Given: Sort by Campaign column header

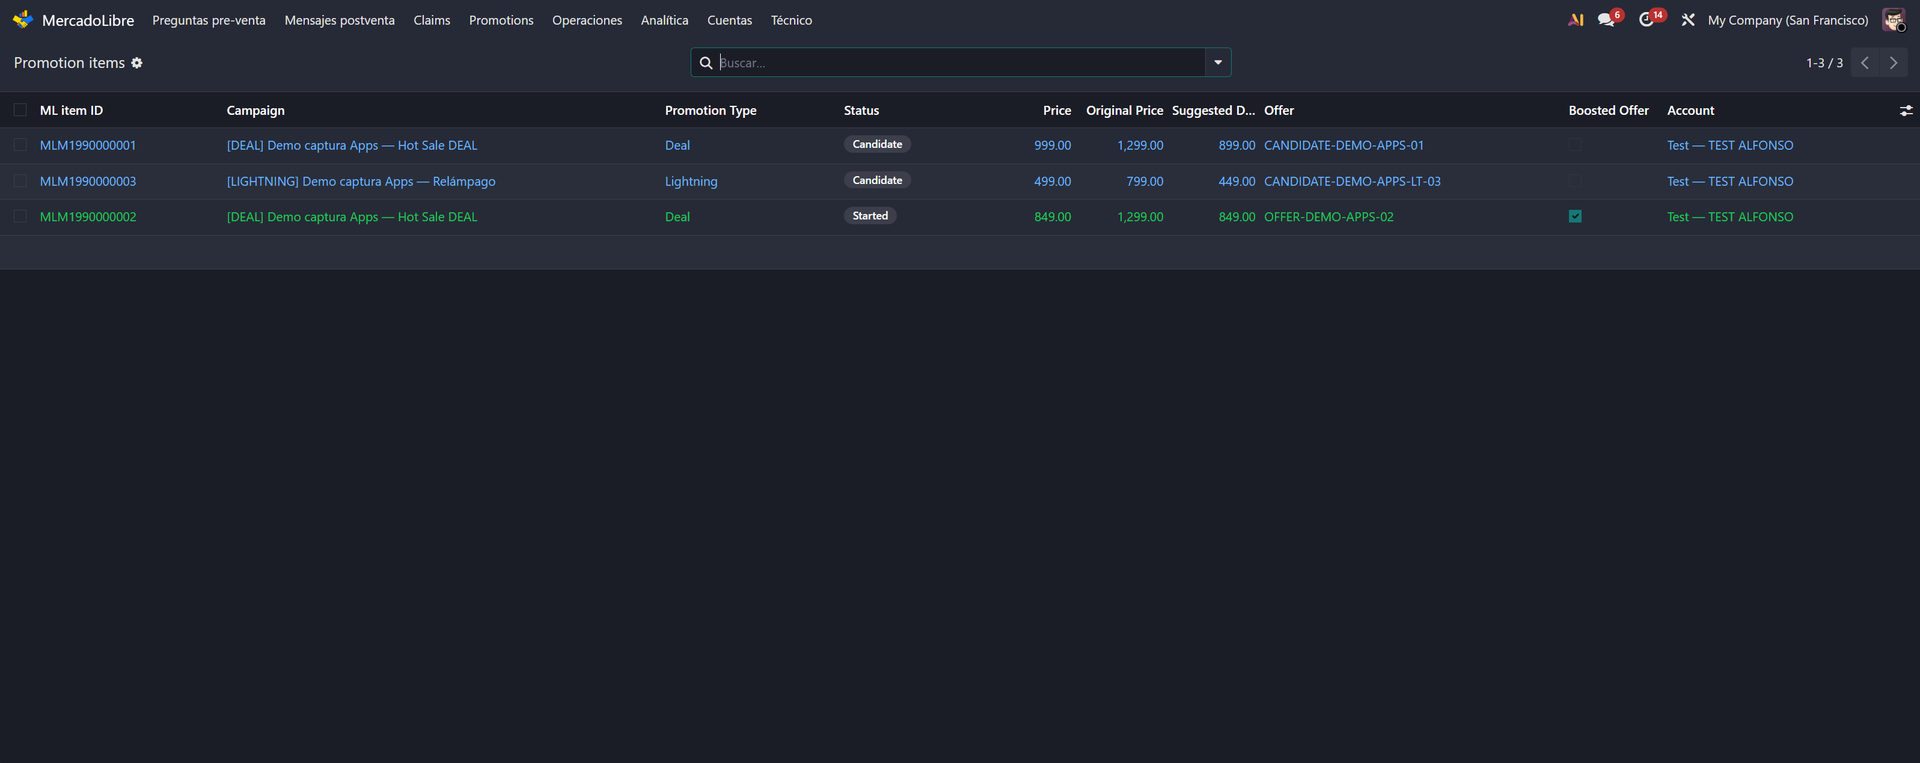Looking at the screenshot, I should 256,111.
